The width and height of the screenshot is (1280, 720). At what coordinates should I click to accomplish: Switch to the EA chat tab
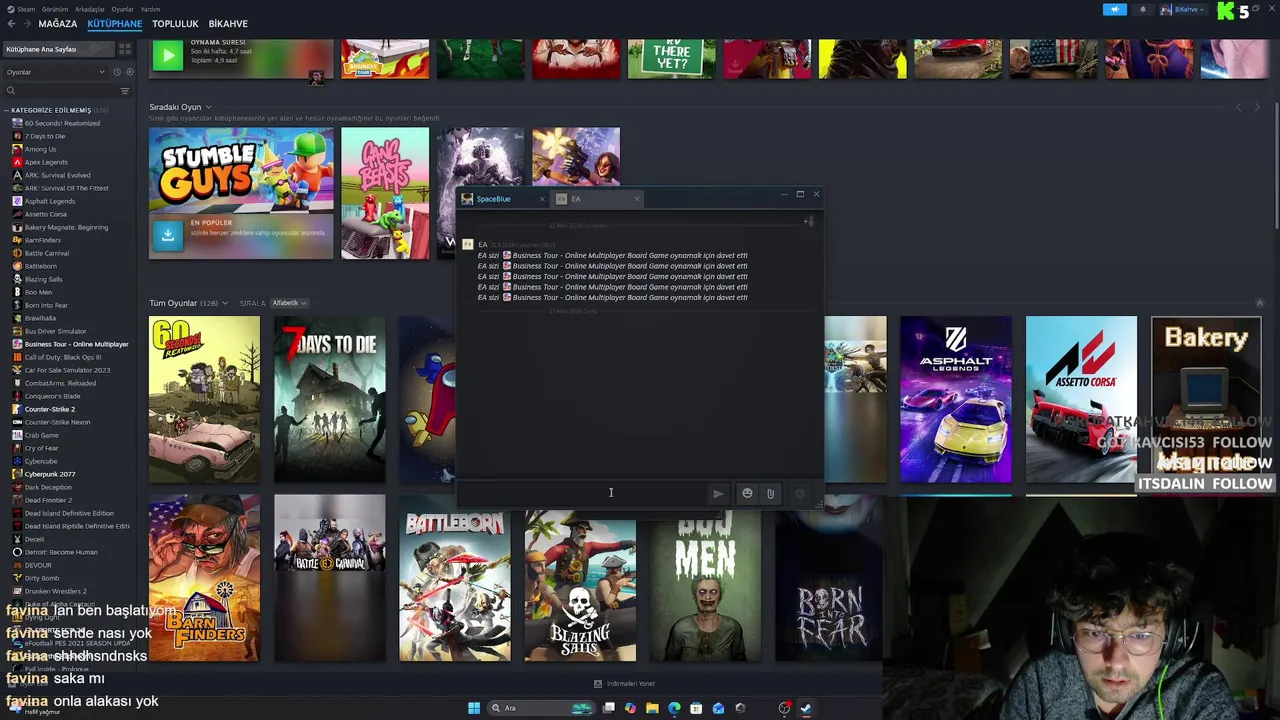tap(598, 199)
